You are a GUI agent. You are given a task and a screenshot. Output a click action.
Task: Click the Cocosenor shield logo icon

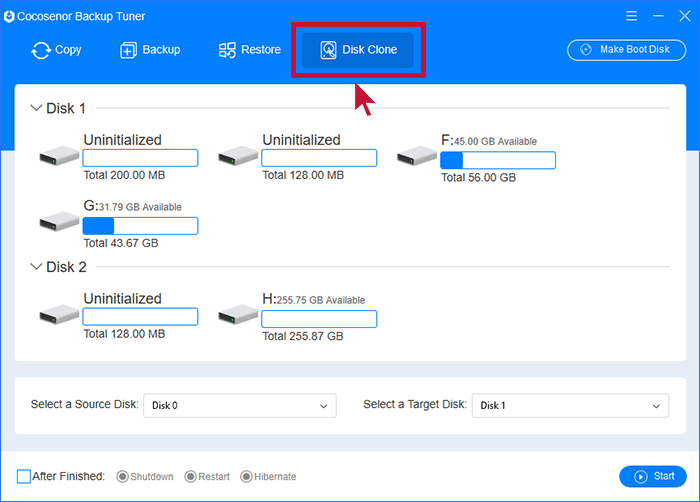(x=9, y=17)
